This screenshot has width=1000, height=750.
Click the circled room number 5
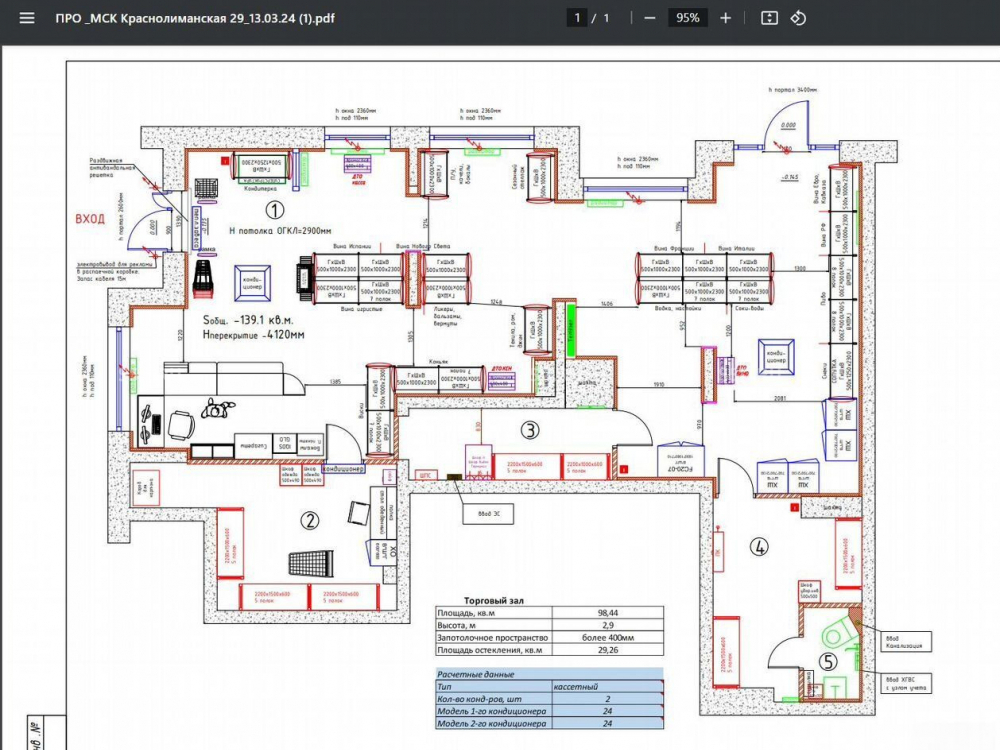(x=828, y=662)
